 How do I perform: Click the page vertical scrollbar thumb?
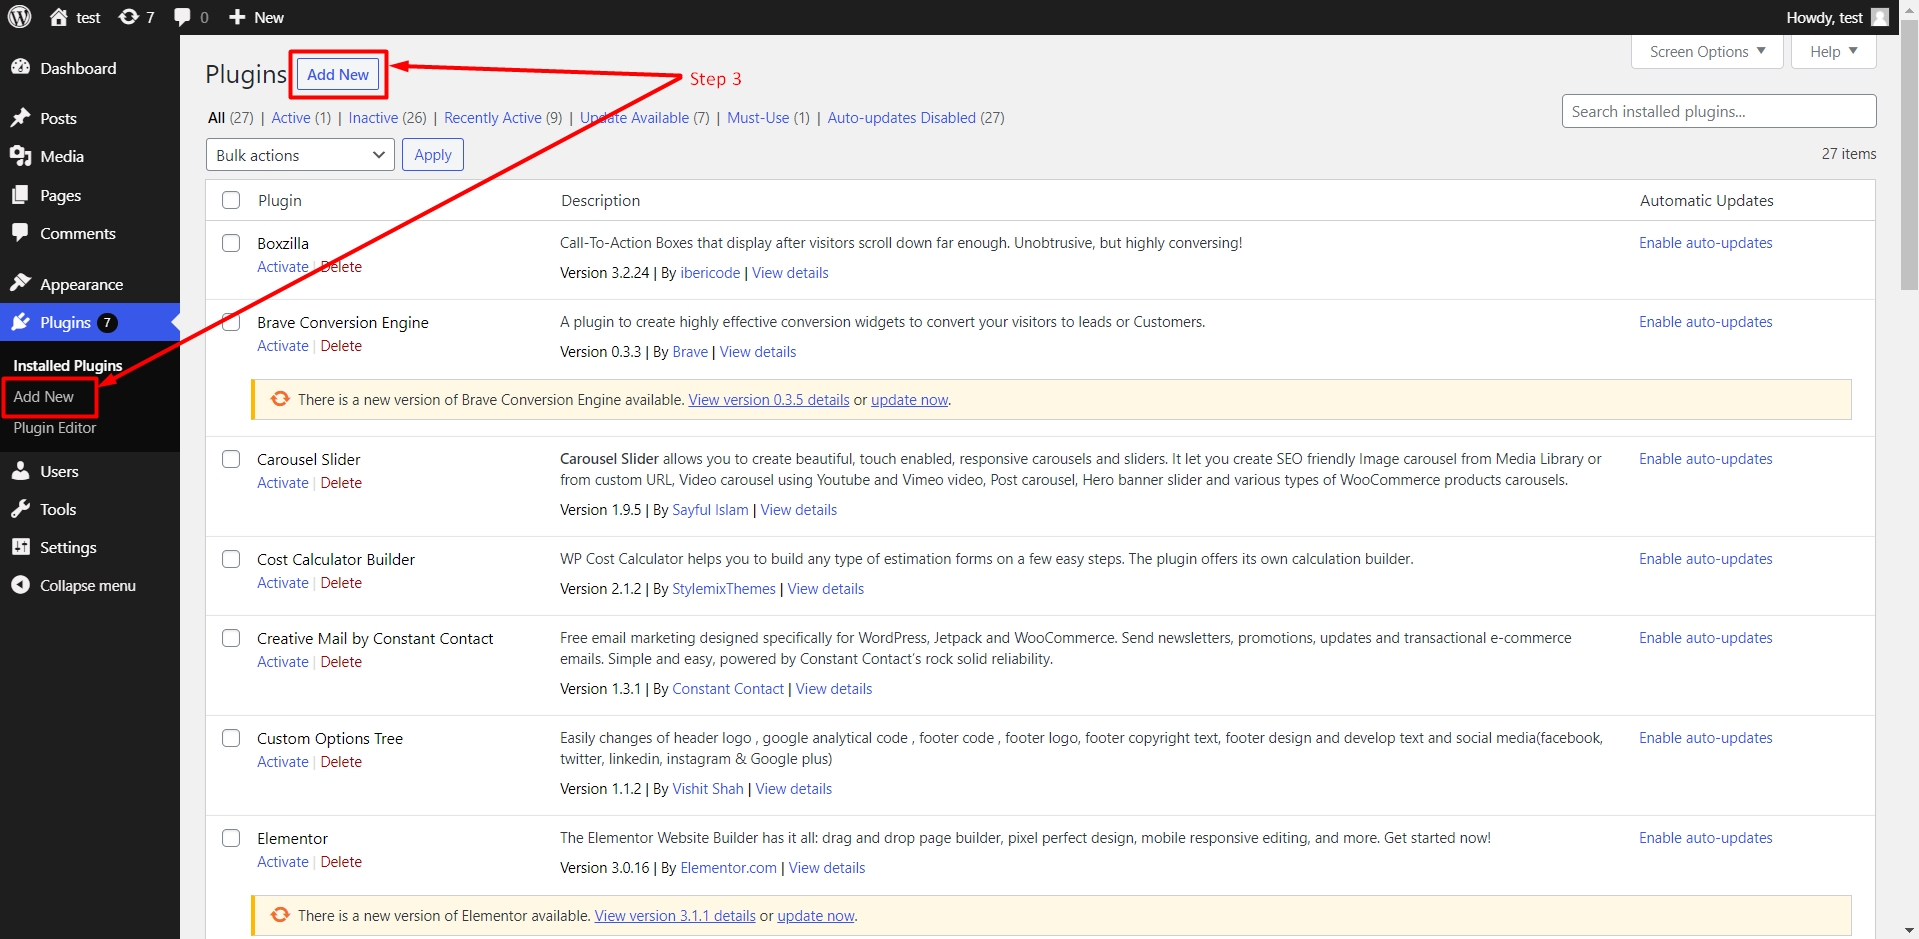1909,155
